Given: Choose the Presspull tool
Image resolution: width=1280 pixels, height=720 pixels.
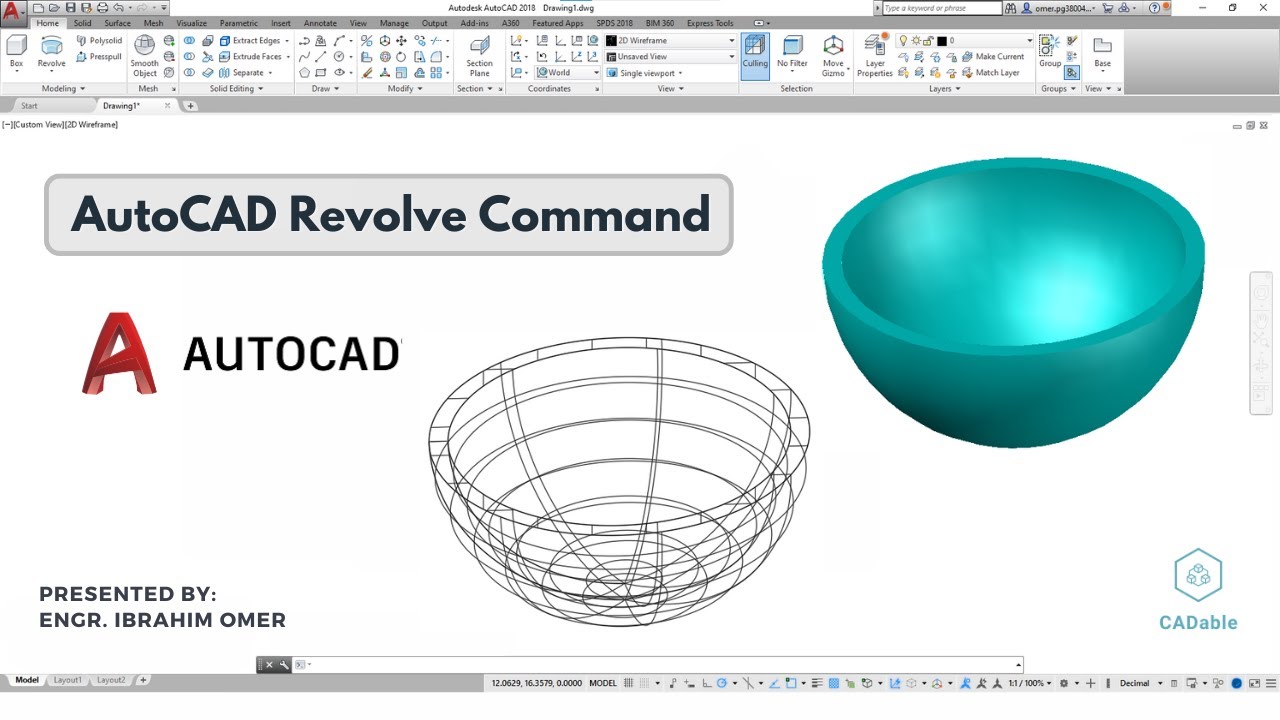Looking at the screenshot, I should click(x=99, y=57).
